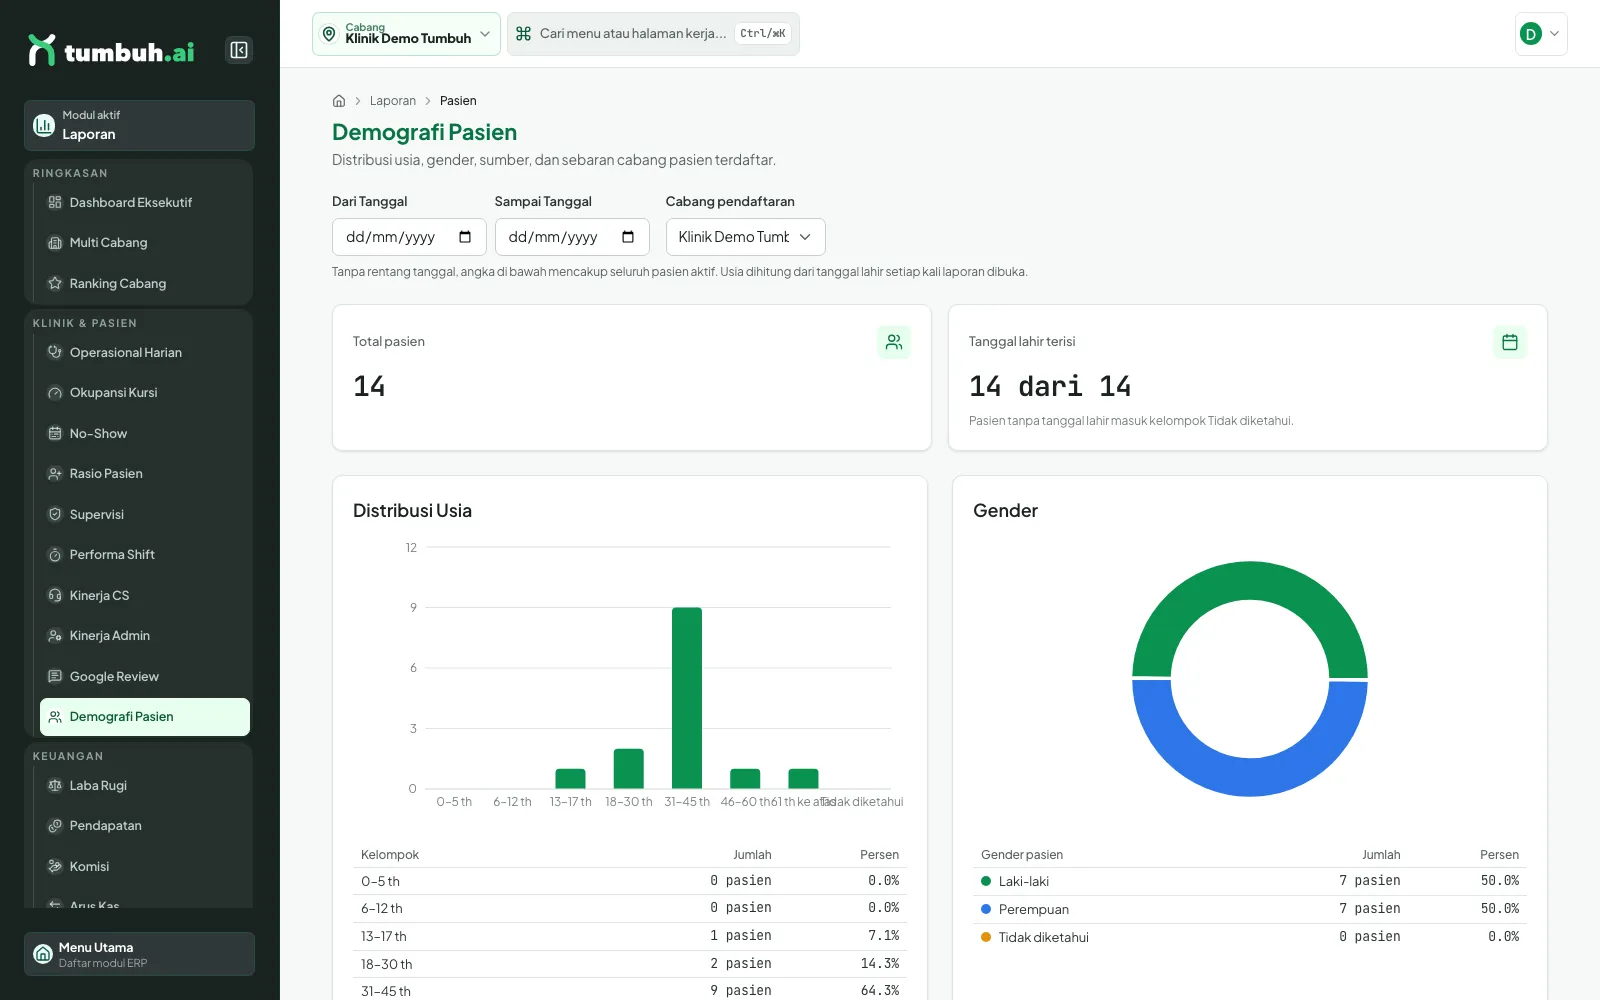Select Demografi Pasien menu item

pos(145,717)
